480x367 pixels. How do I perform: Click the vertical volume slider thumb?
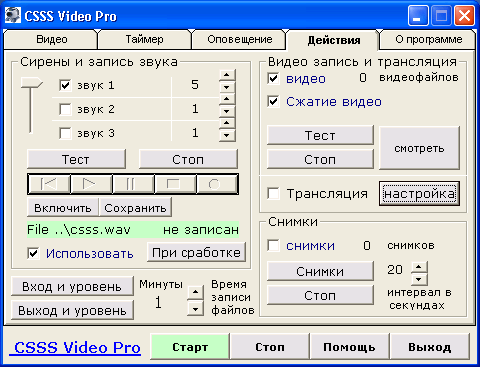point(31,83)
